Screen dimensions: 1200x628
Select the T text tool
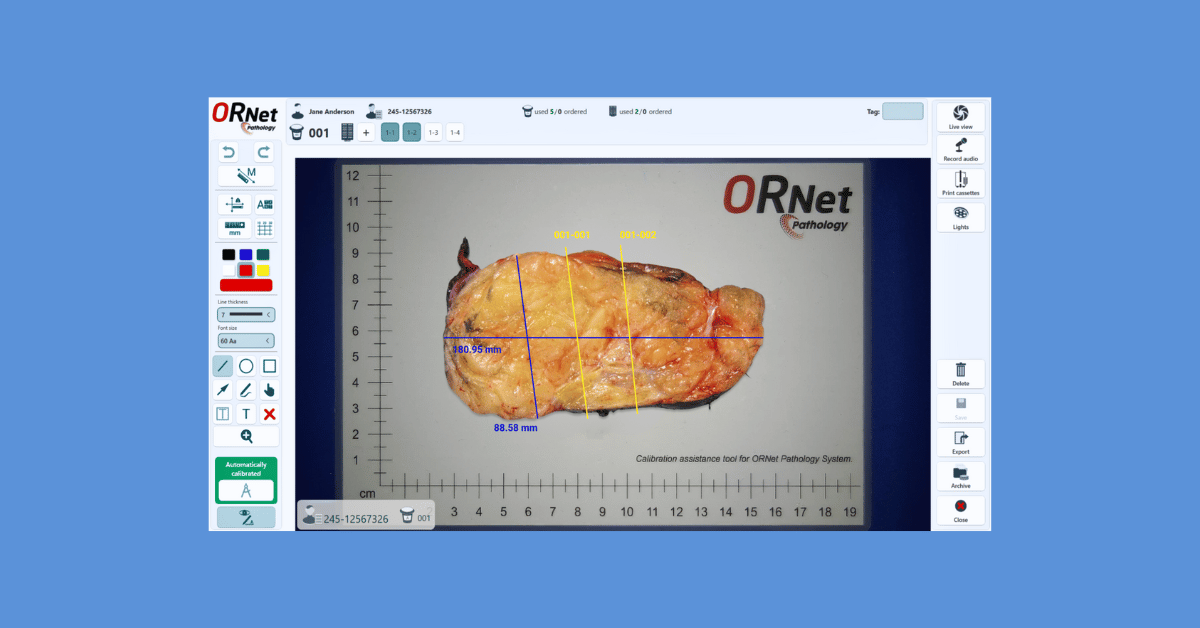point(246,414)
